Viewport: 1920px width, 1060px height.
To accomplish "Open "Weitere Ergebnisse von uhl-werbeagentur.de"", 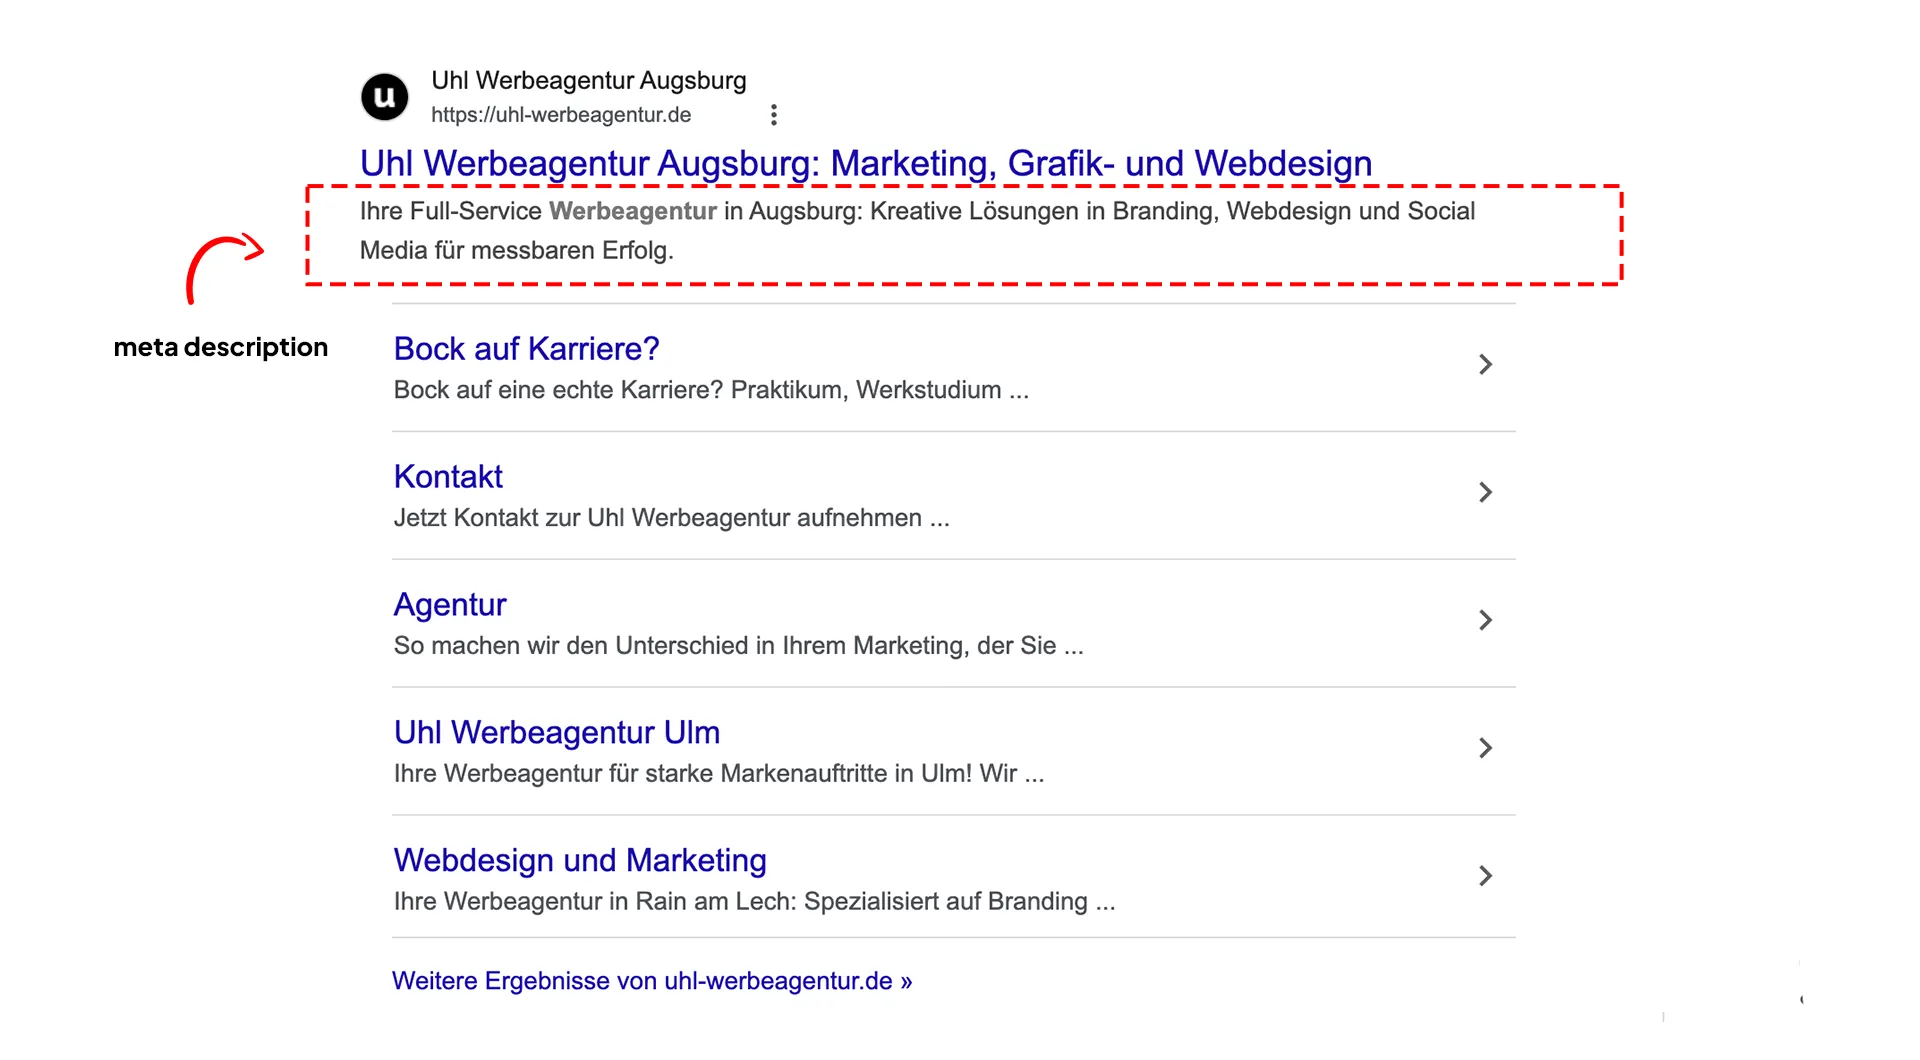I will tap(651, 981).
